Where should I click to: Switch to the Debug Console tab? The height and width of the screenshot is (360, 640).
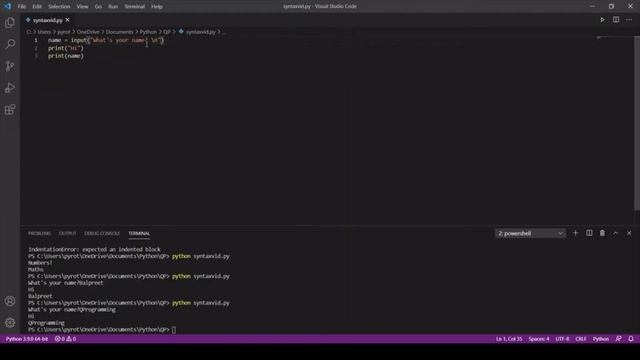pos(102,233)
